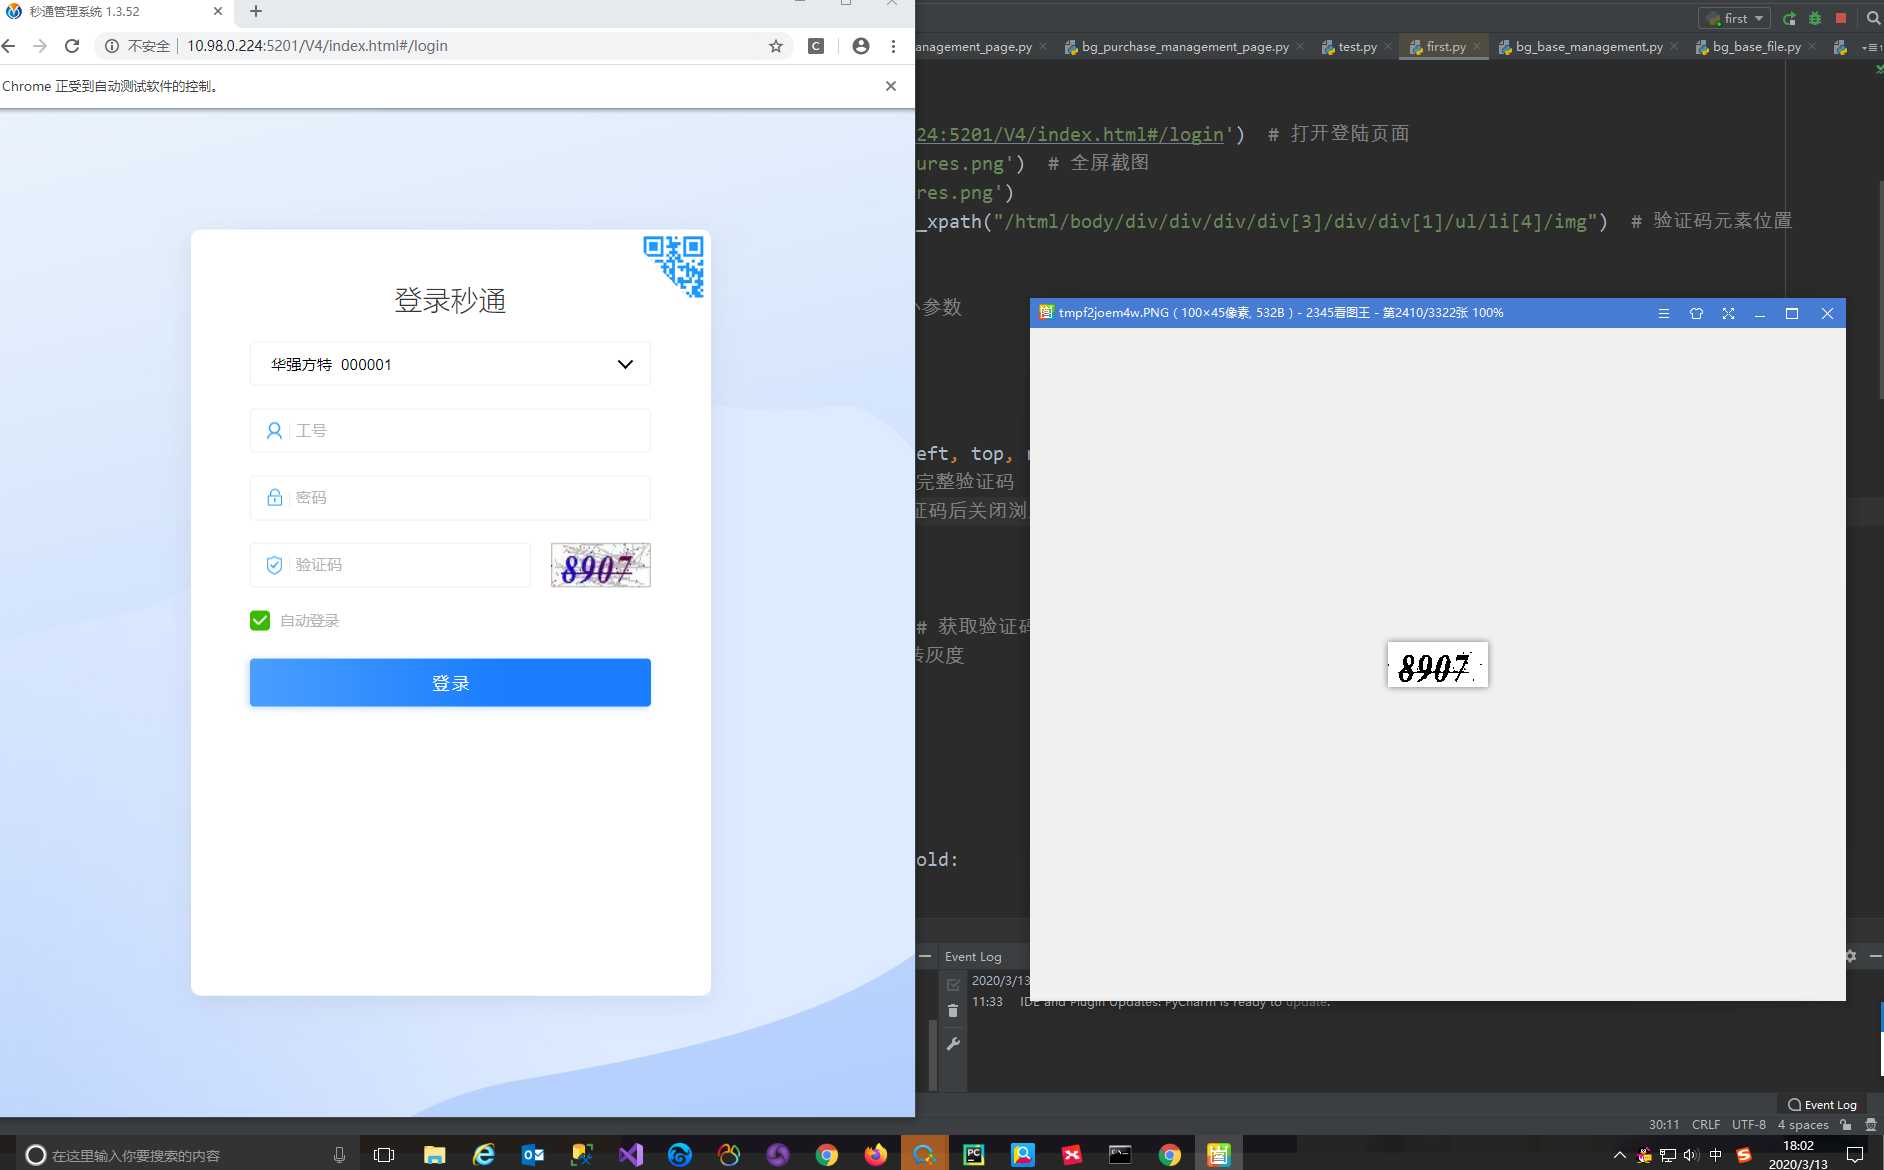Click the PyCharm Debug bug icon
This screenshot has width=1884, height=1170.
pos(1815,18)
